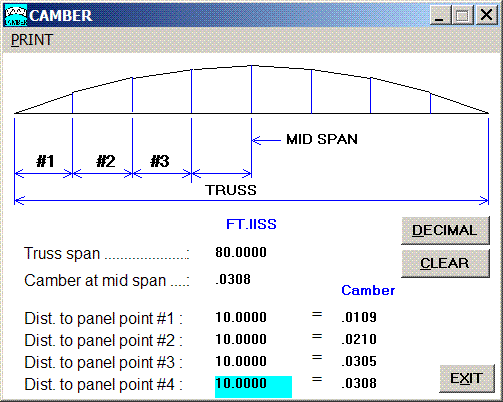The height and width of the screenshot is (402, 503).
Task: Click the camber result .0305
Action: pos(359,361)
